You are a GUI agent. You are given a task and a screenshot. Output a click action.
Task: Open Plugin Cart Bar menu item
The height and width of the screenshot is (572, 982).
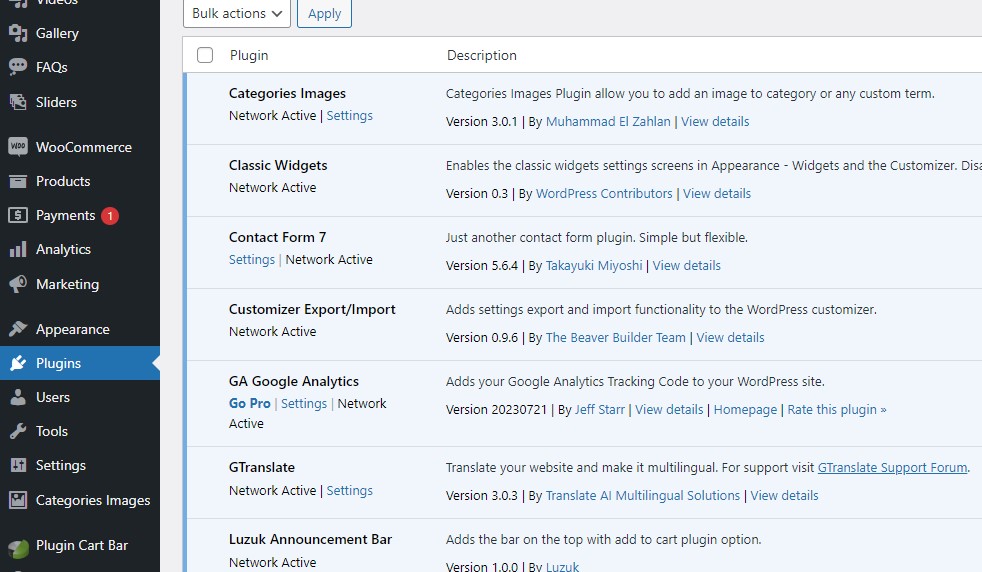click(82, 545)
